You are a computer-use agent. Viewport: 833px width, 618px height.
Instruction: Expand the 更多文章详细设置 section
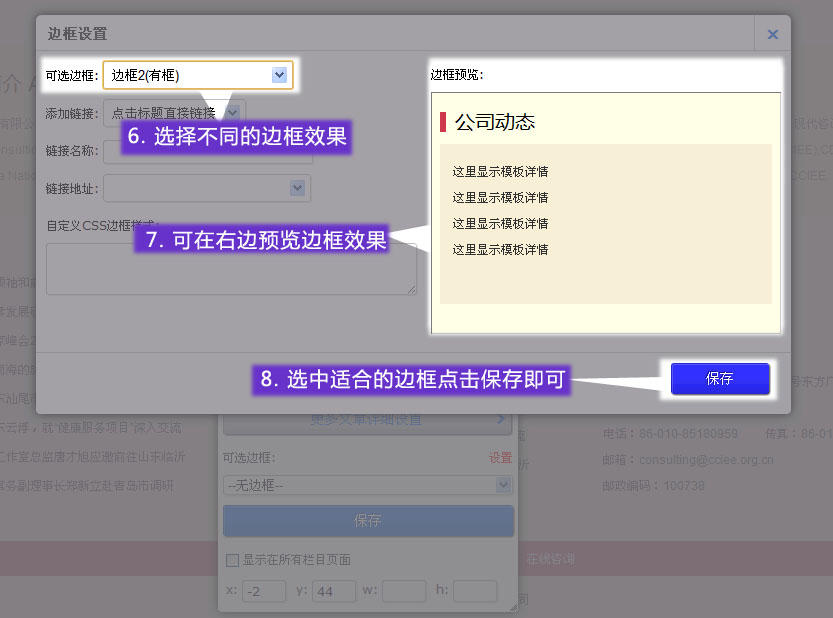[x=367, y=421]
